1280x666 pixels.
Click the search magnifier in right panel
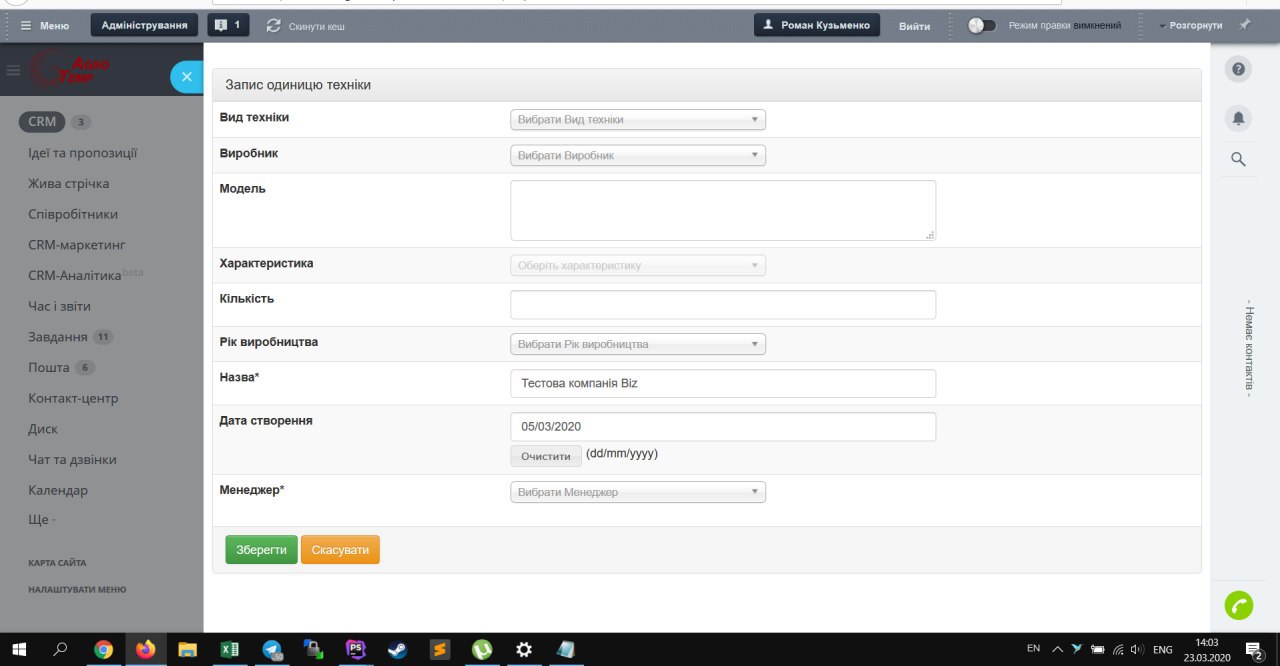tap(1238, 159)
